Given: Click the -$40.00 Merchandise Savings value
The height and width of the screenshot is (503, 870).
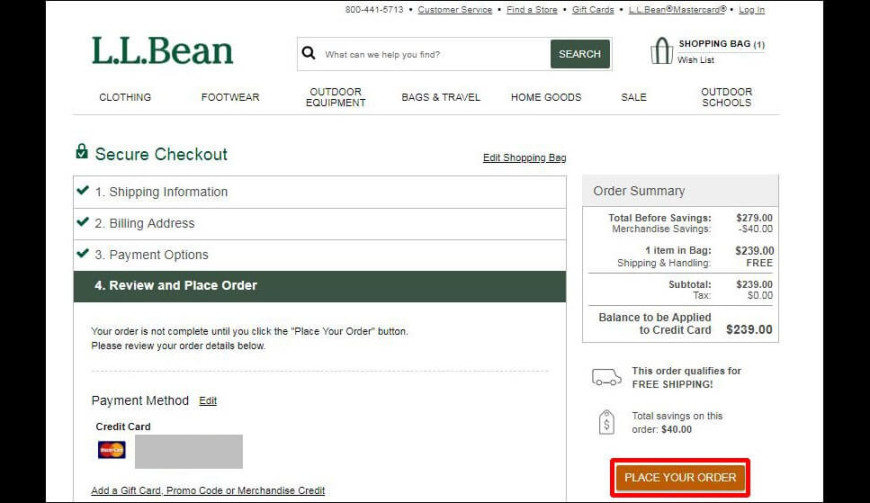Looking at the screenshot, I should (x=755, y=229).
